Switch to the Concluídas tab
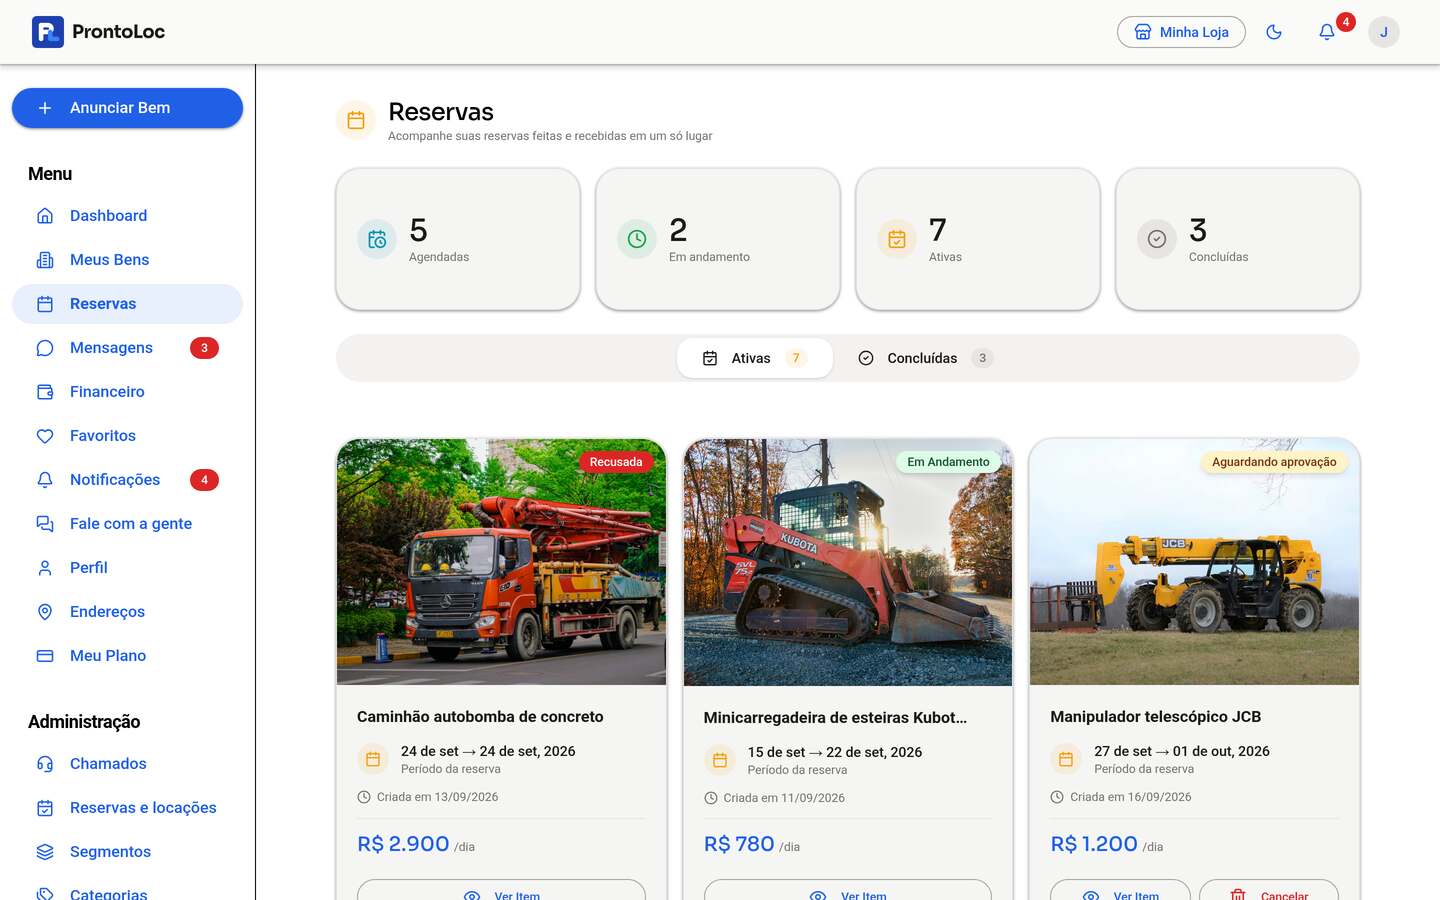 (x=925, y=358)
